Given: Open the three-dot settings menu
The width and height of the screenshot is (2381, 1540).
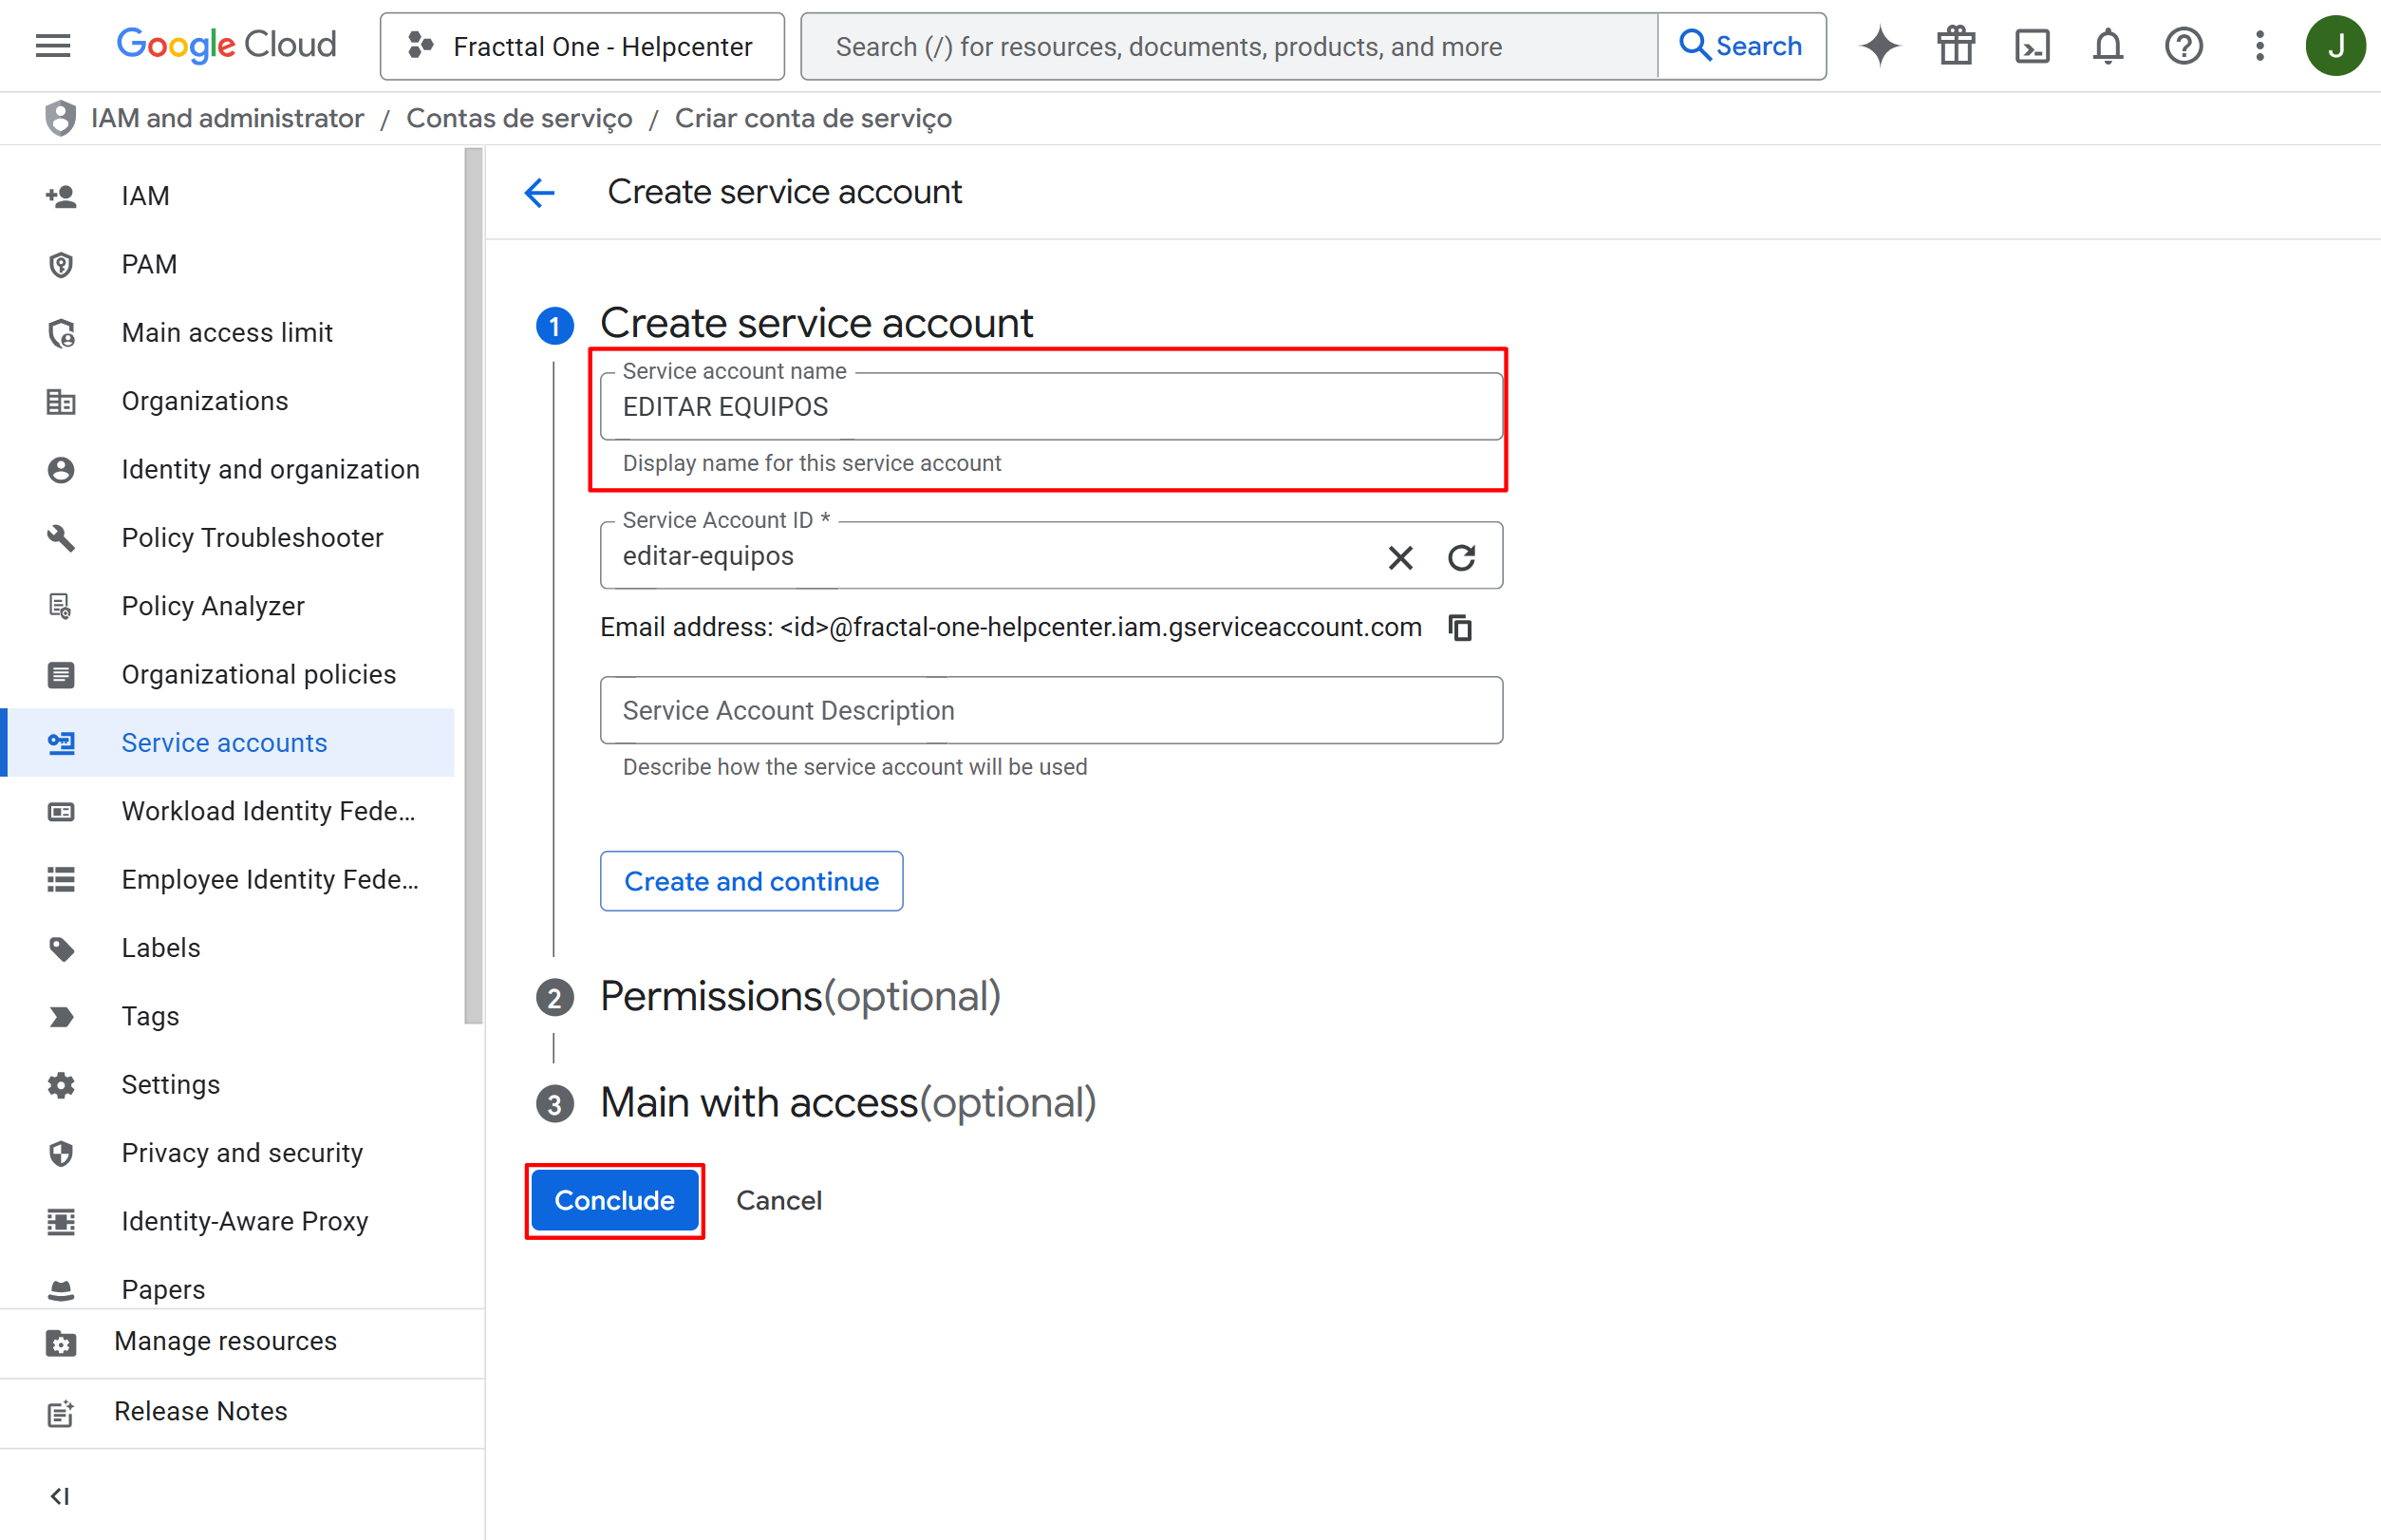Looking at the screenshot, I should (x=2259, y=46).
